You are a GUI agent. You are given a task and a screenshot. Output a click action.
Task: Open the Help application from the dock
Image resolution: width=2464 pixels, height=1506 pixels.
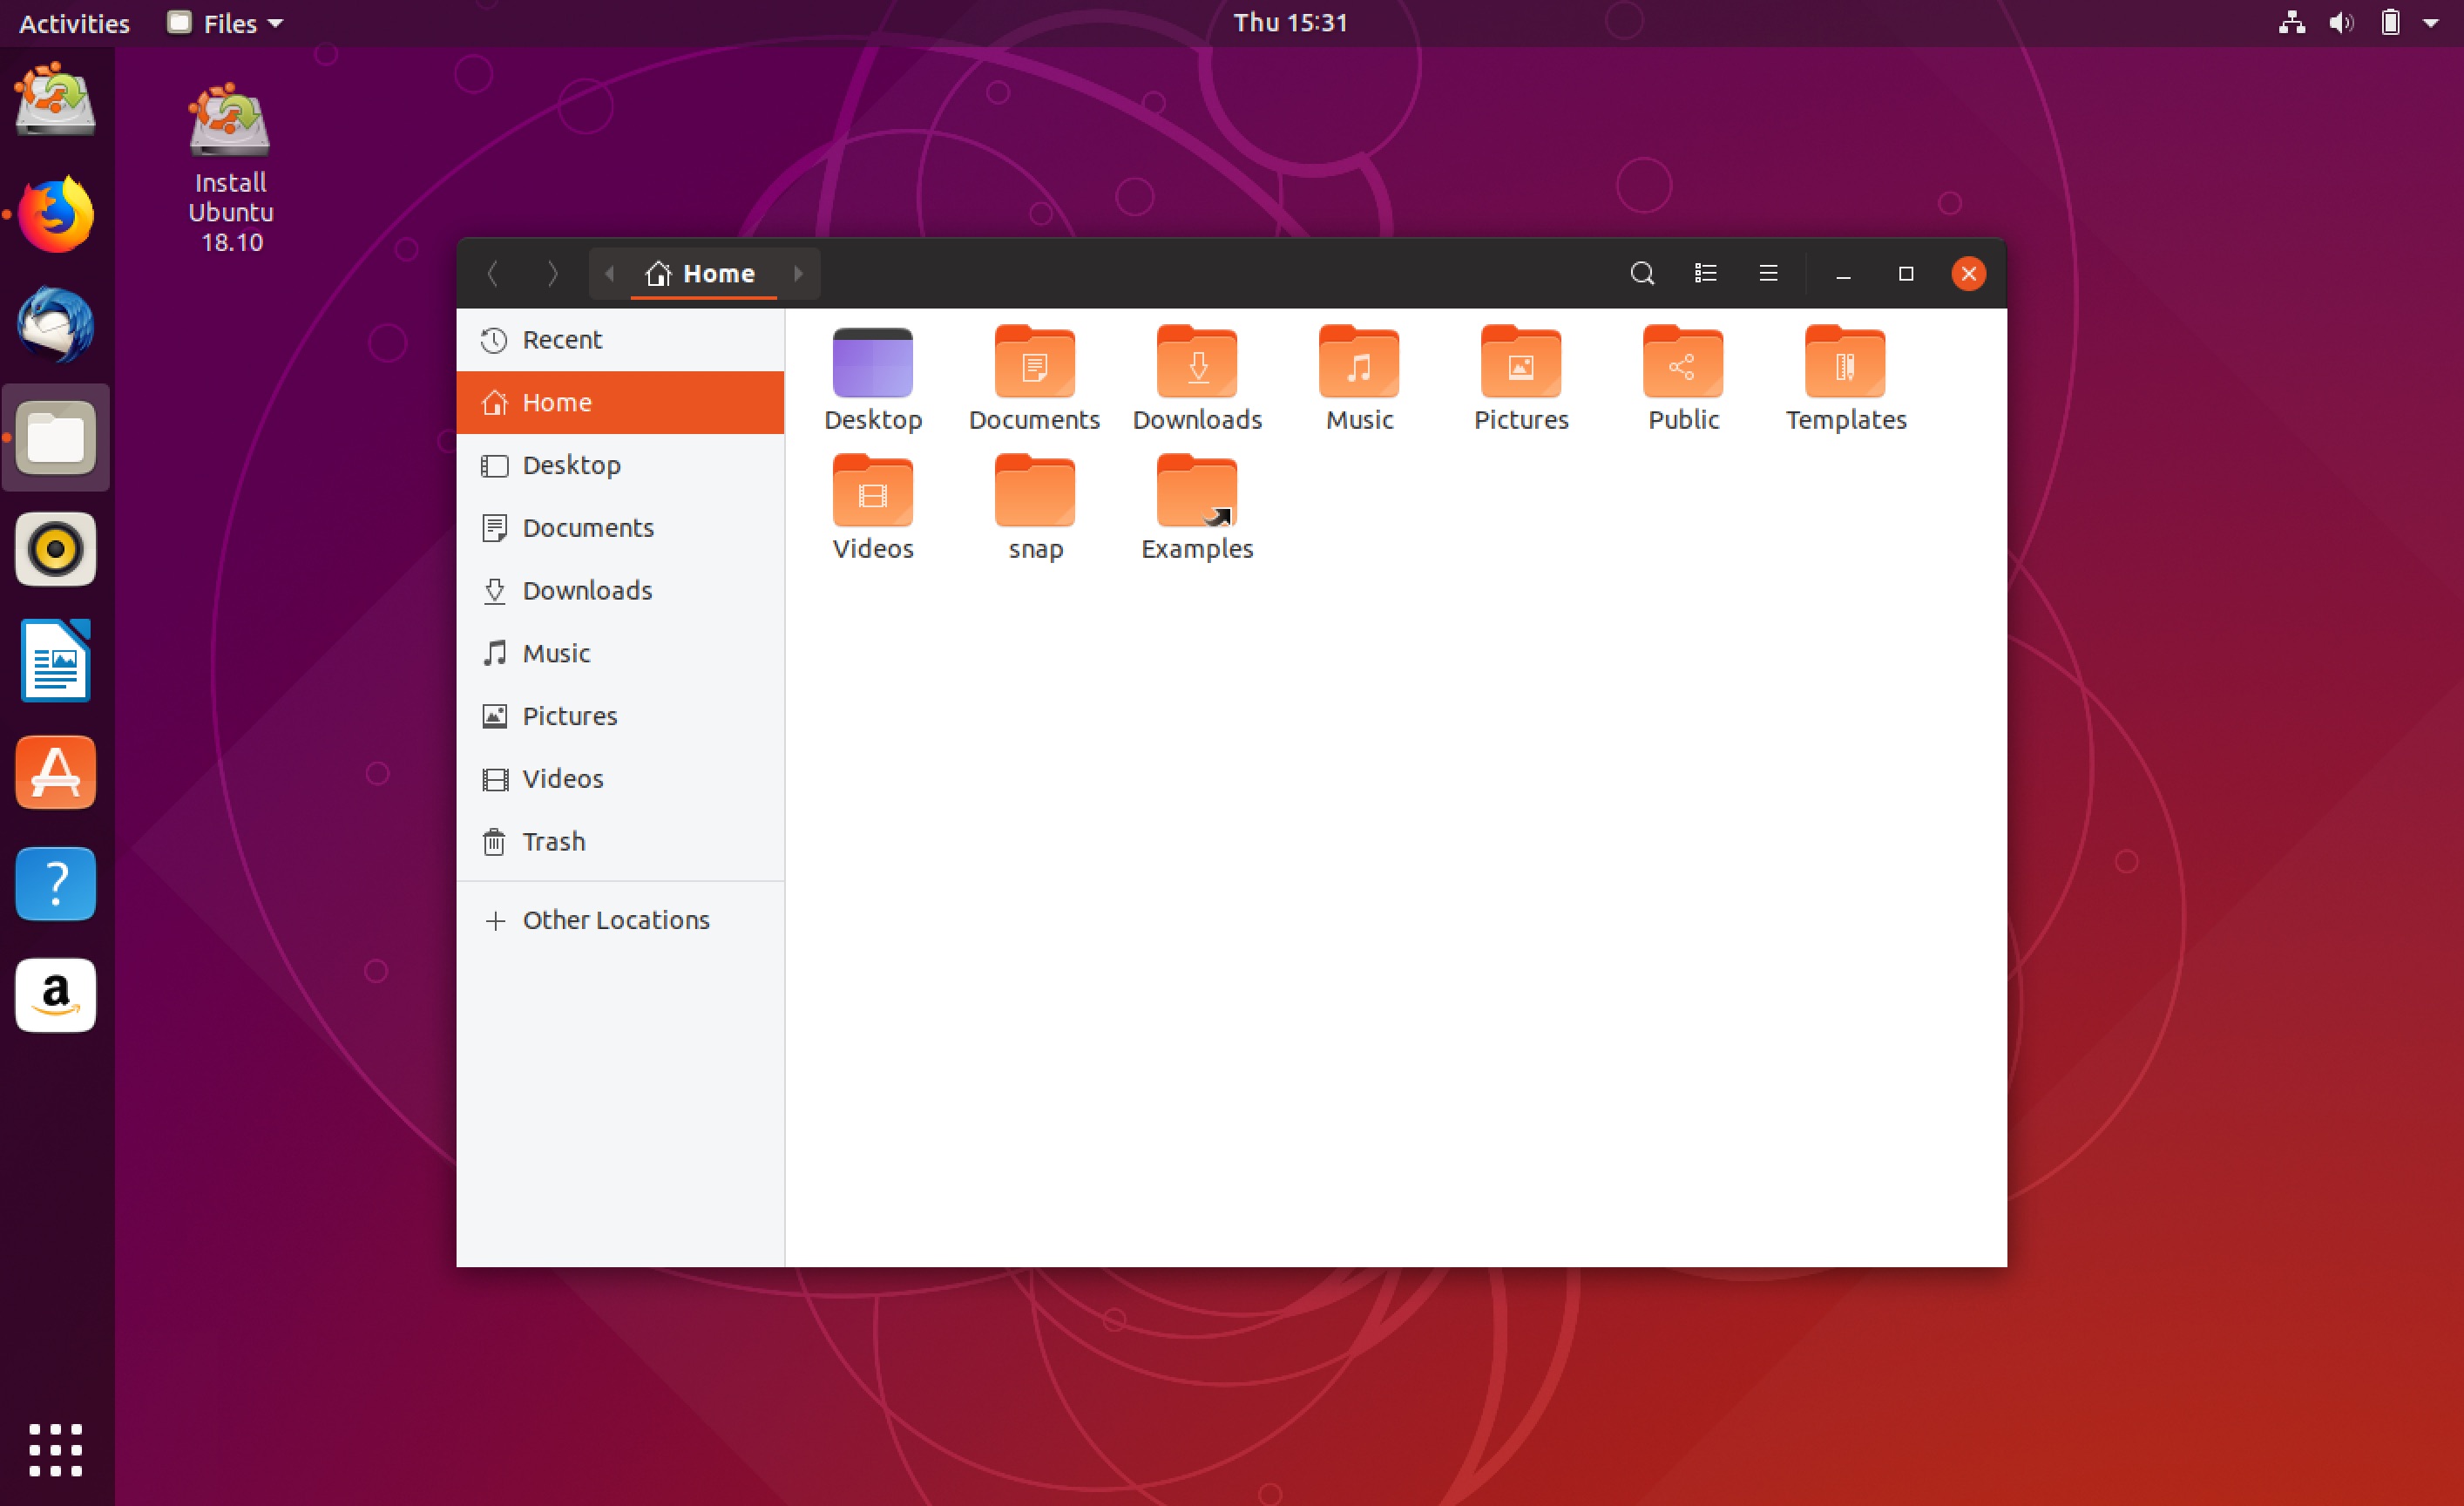(x=55, y=884)
